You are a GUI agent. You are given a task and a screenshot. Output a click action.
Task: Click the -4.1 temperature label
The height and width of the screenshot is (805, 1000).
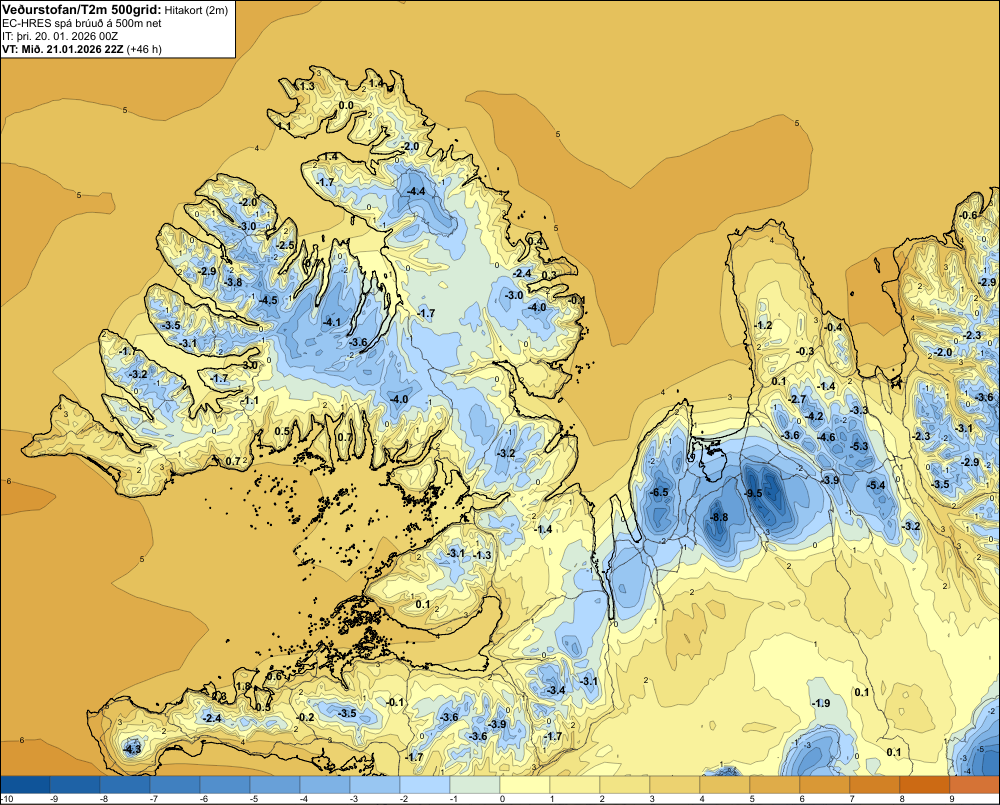[332, 322]
